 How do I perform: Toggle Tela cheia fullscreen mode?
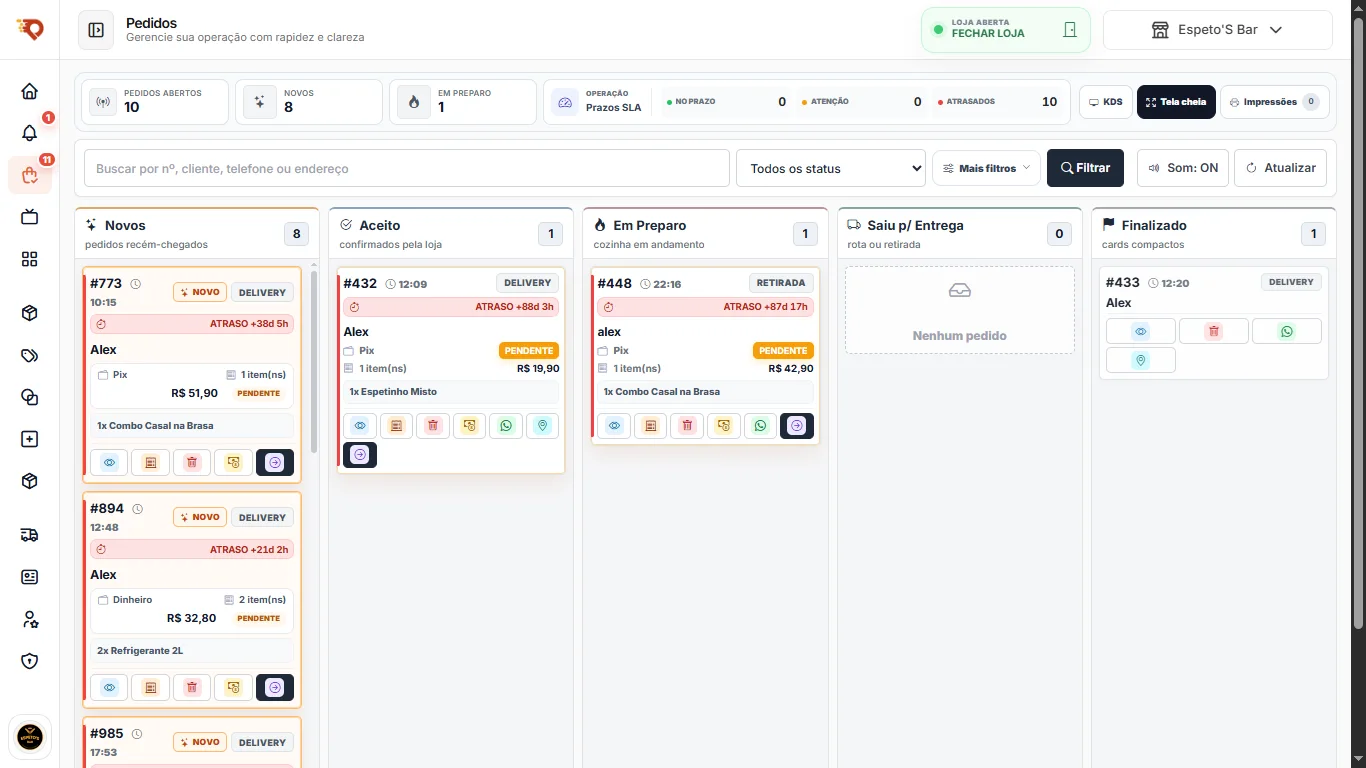tap(1176, 102)
